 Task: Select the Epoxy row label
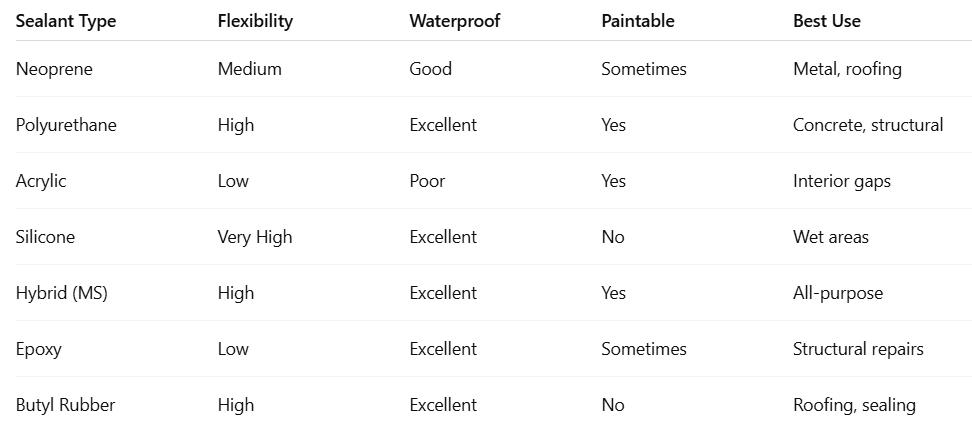[38, 349]
